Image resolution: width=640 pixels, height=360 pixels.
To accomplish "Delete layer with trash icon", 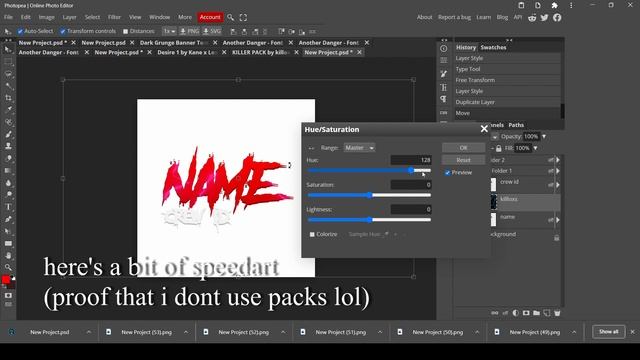I will (557, 313).
